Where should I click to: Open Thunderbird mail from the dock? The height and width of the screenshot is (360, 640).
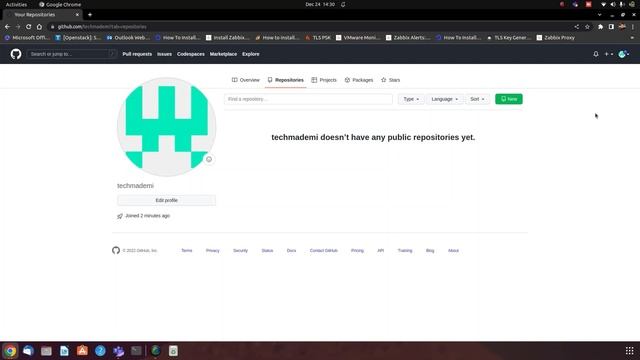point(28,351)
